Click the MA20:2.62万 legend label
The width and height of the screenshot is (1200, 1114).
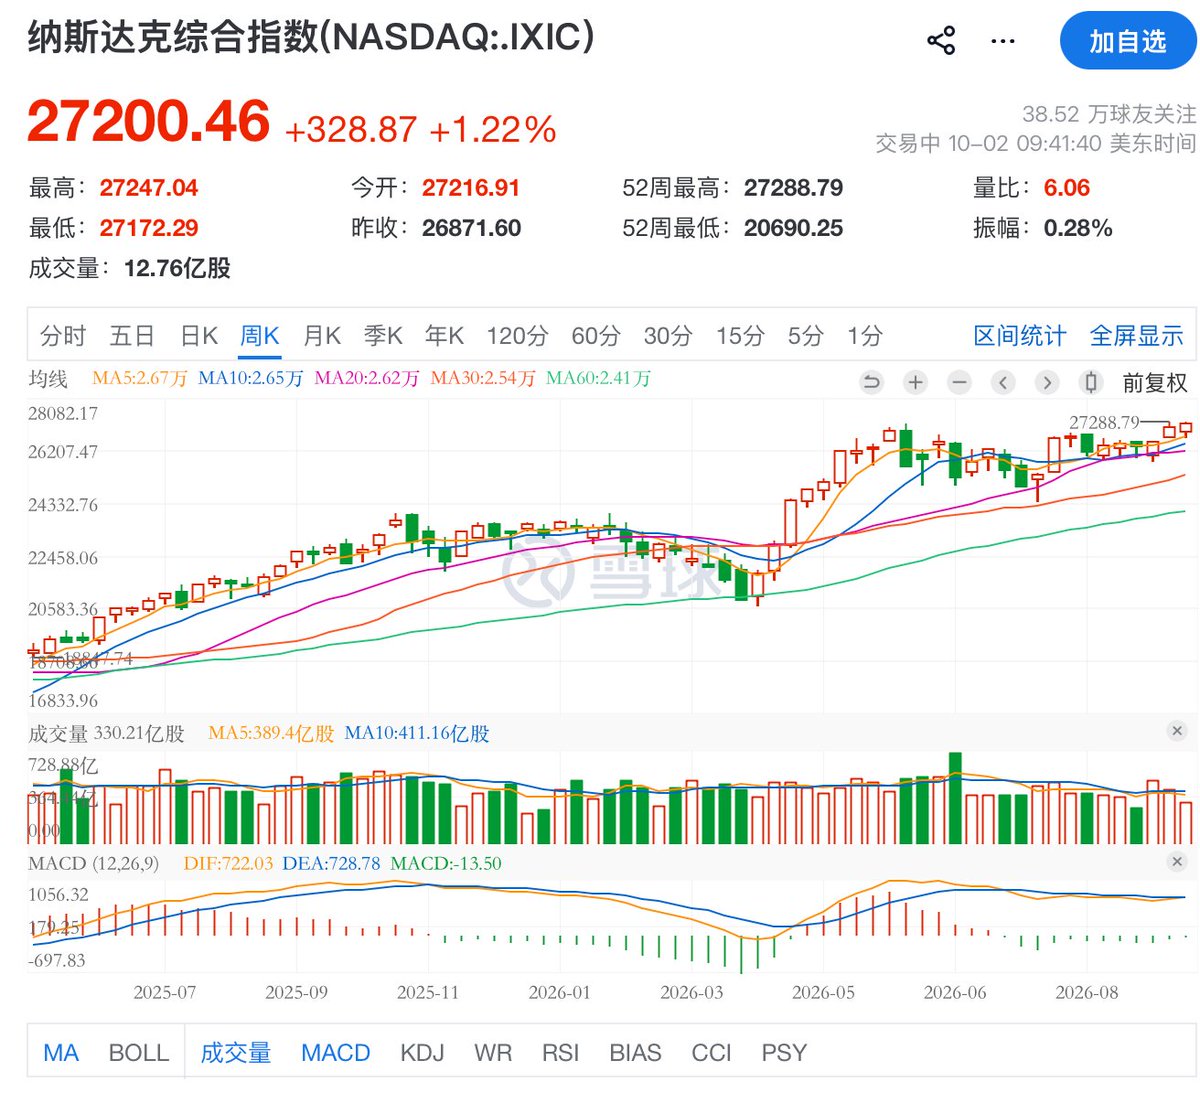[367, 378]
